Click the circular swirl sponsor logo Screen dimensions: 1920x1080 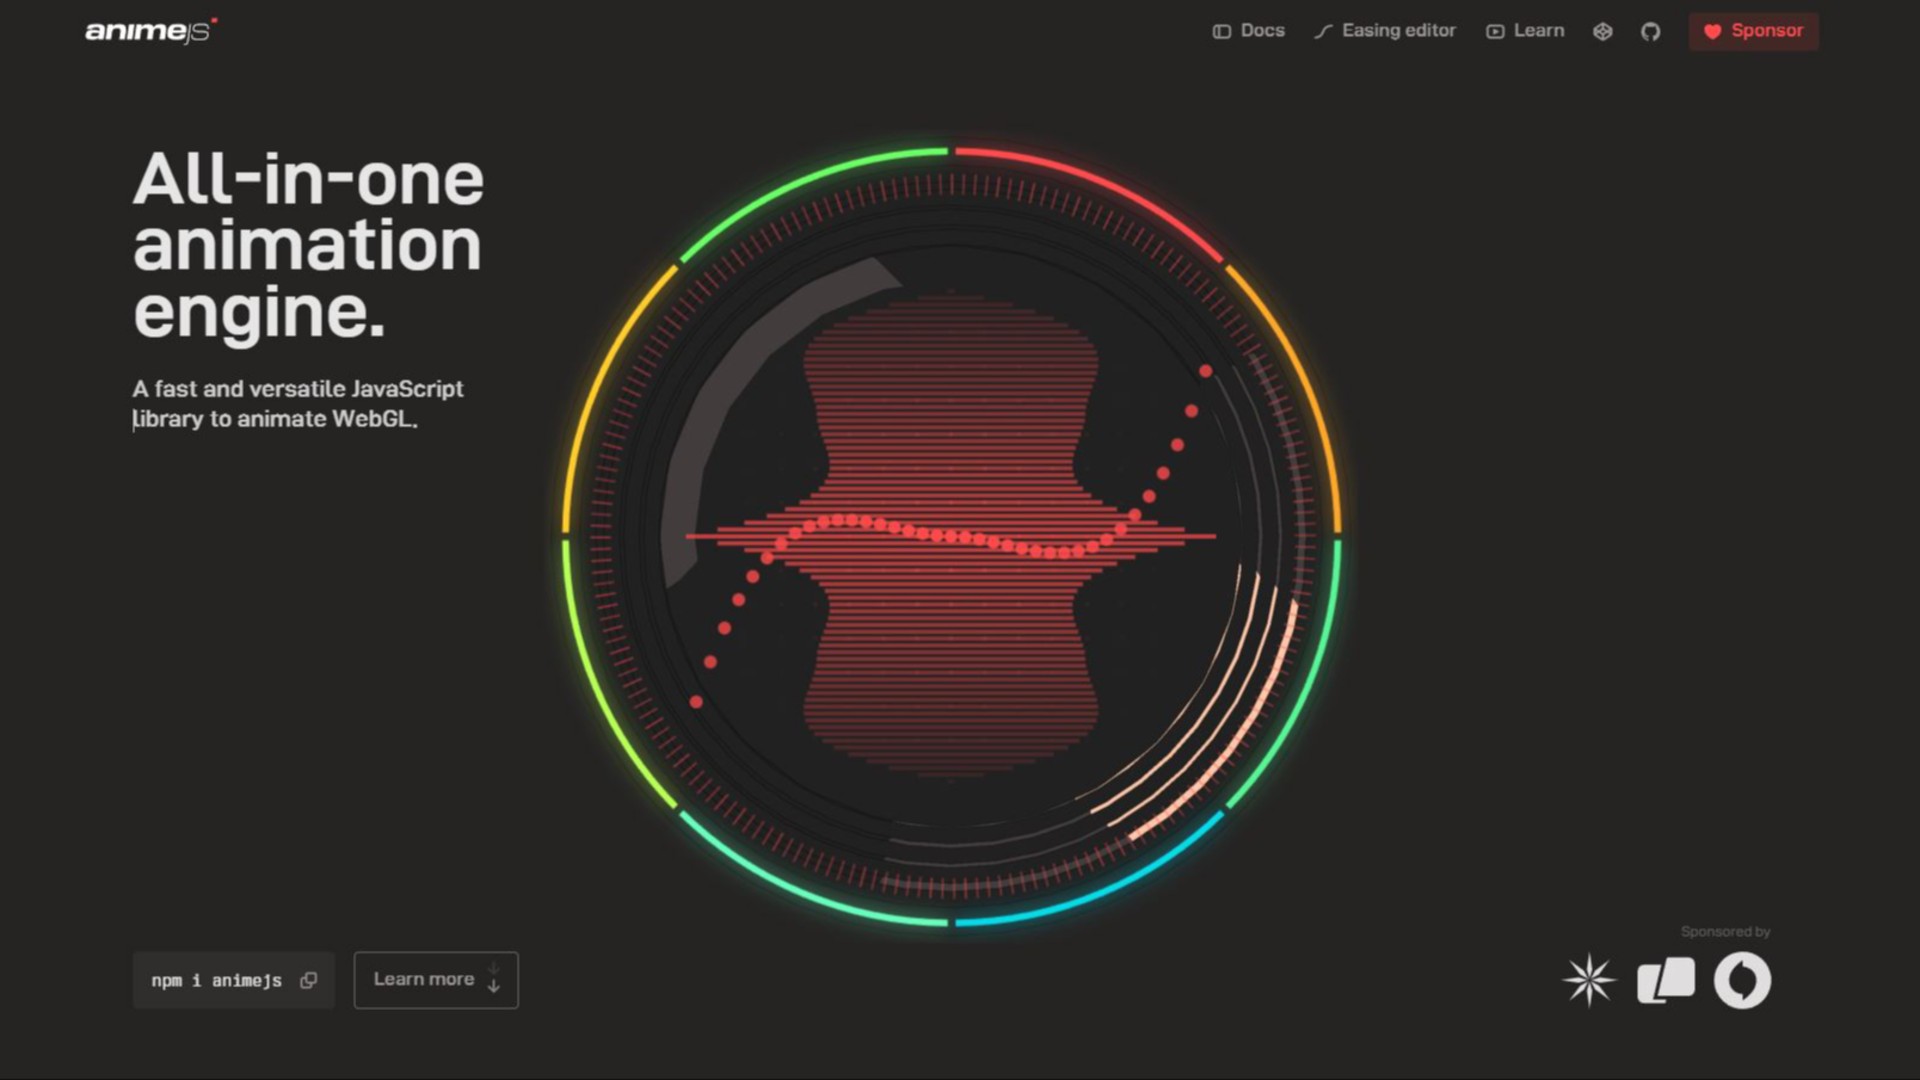[1742, 980]
